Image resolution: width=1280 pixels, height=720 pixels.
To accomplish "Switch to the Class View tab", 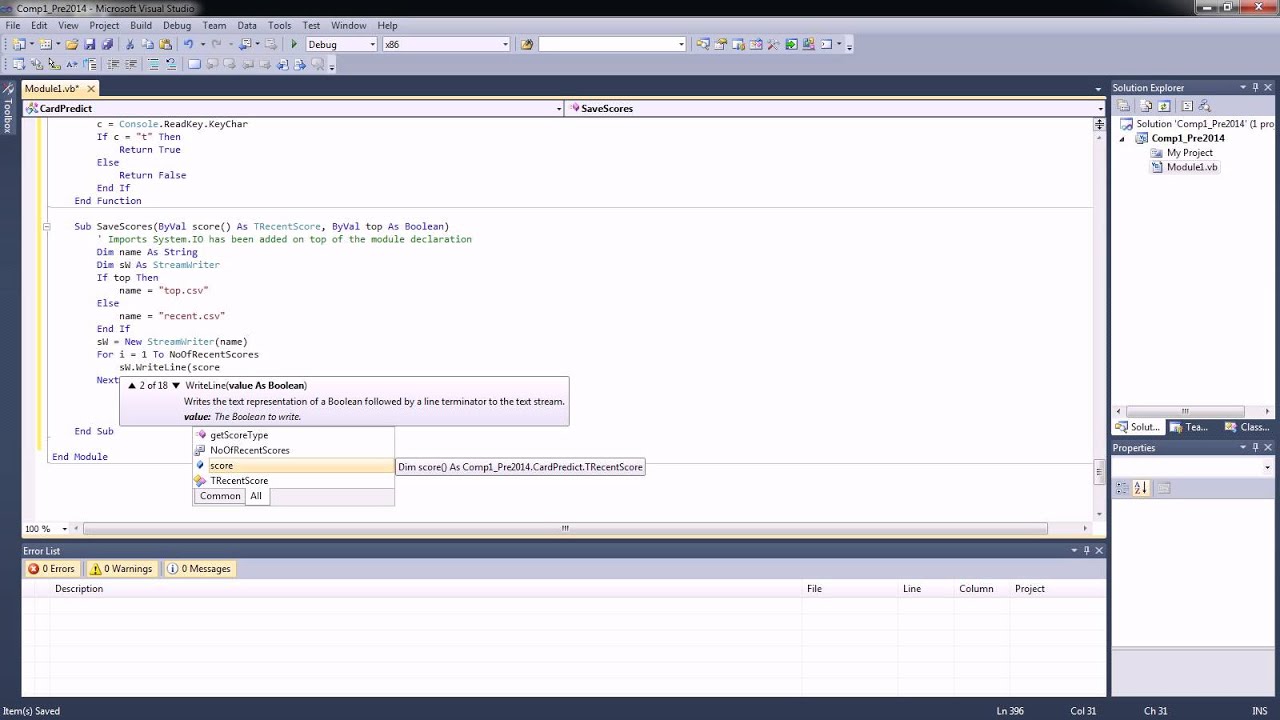I will 1248,427.
